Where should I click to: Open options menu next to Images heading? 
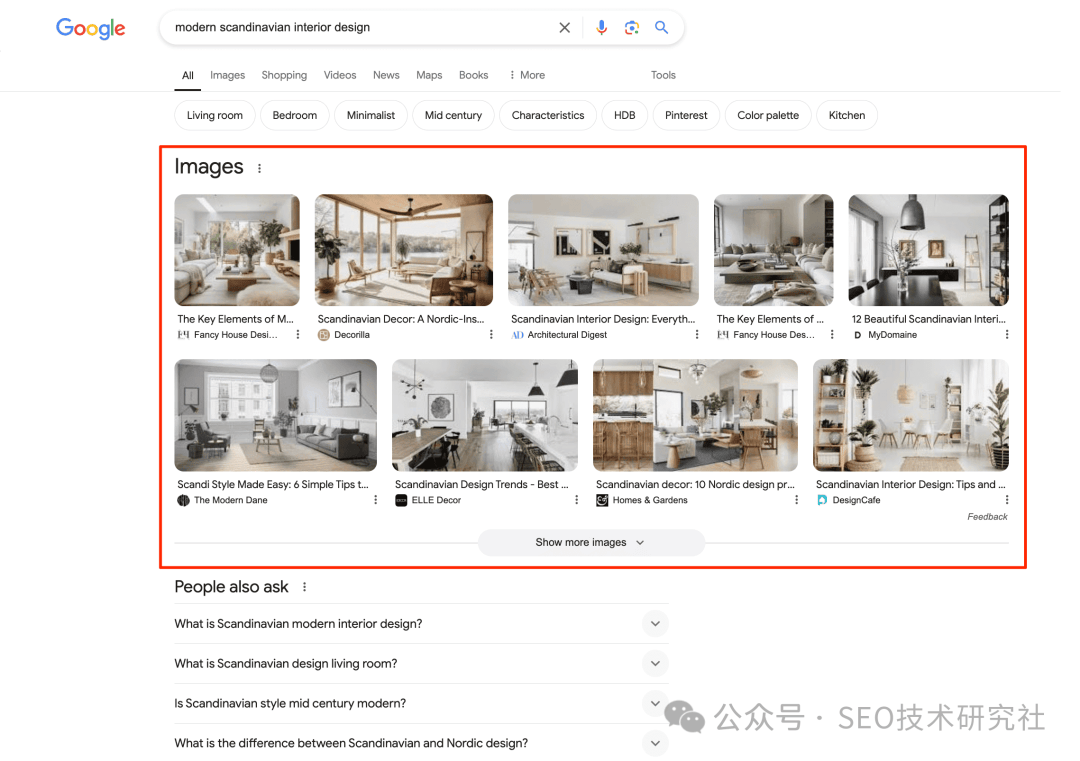(259, 167)
